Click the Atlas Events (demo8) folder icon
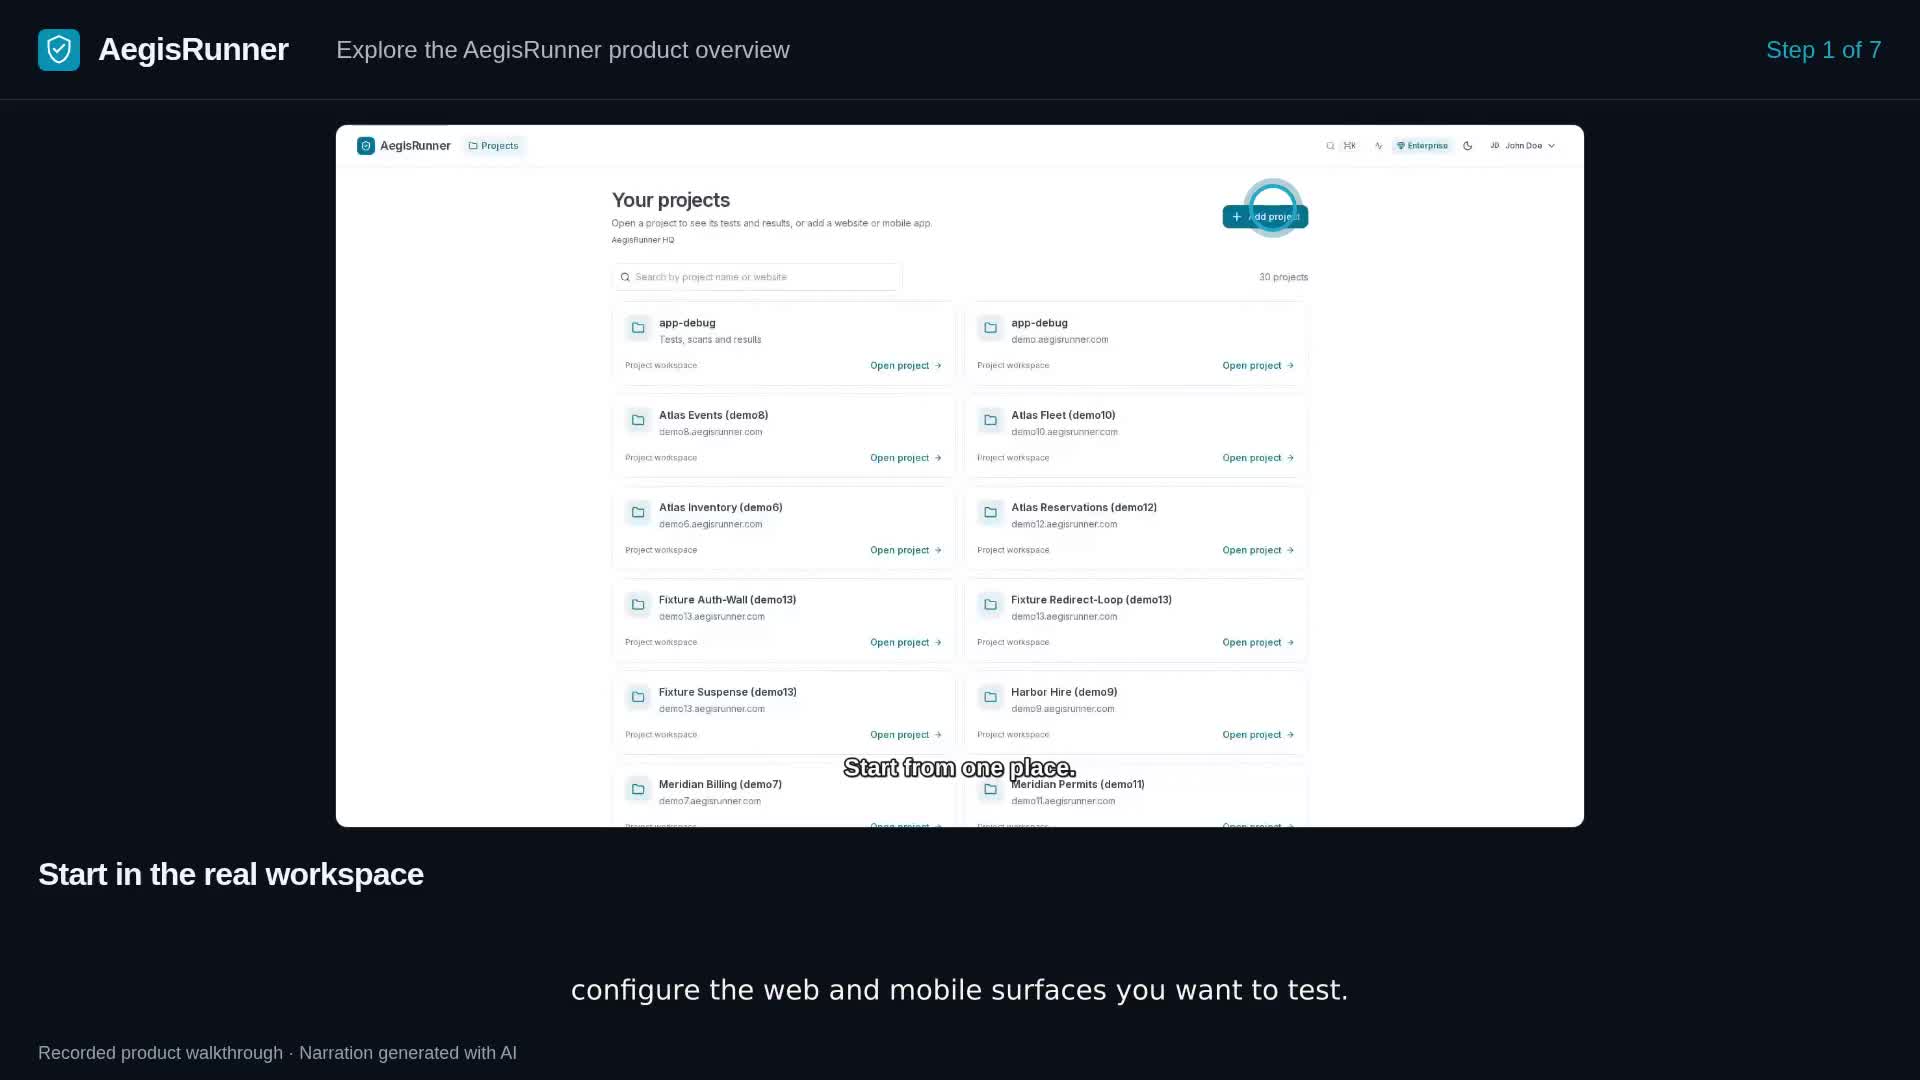The image size is (1920, 1080). click(x=638, y=420)
